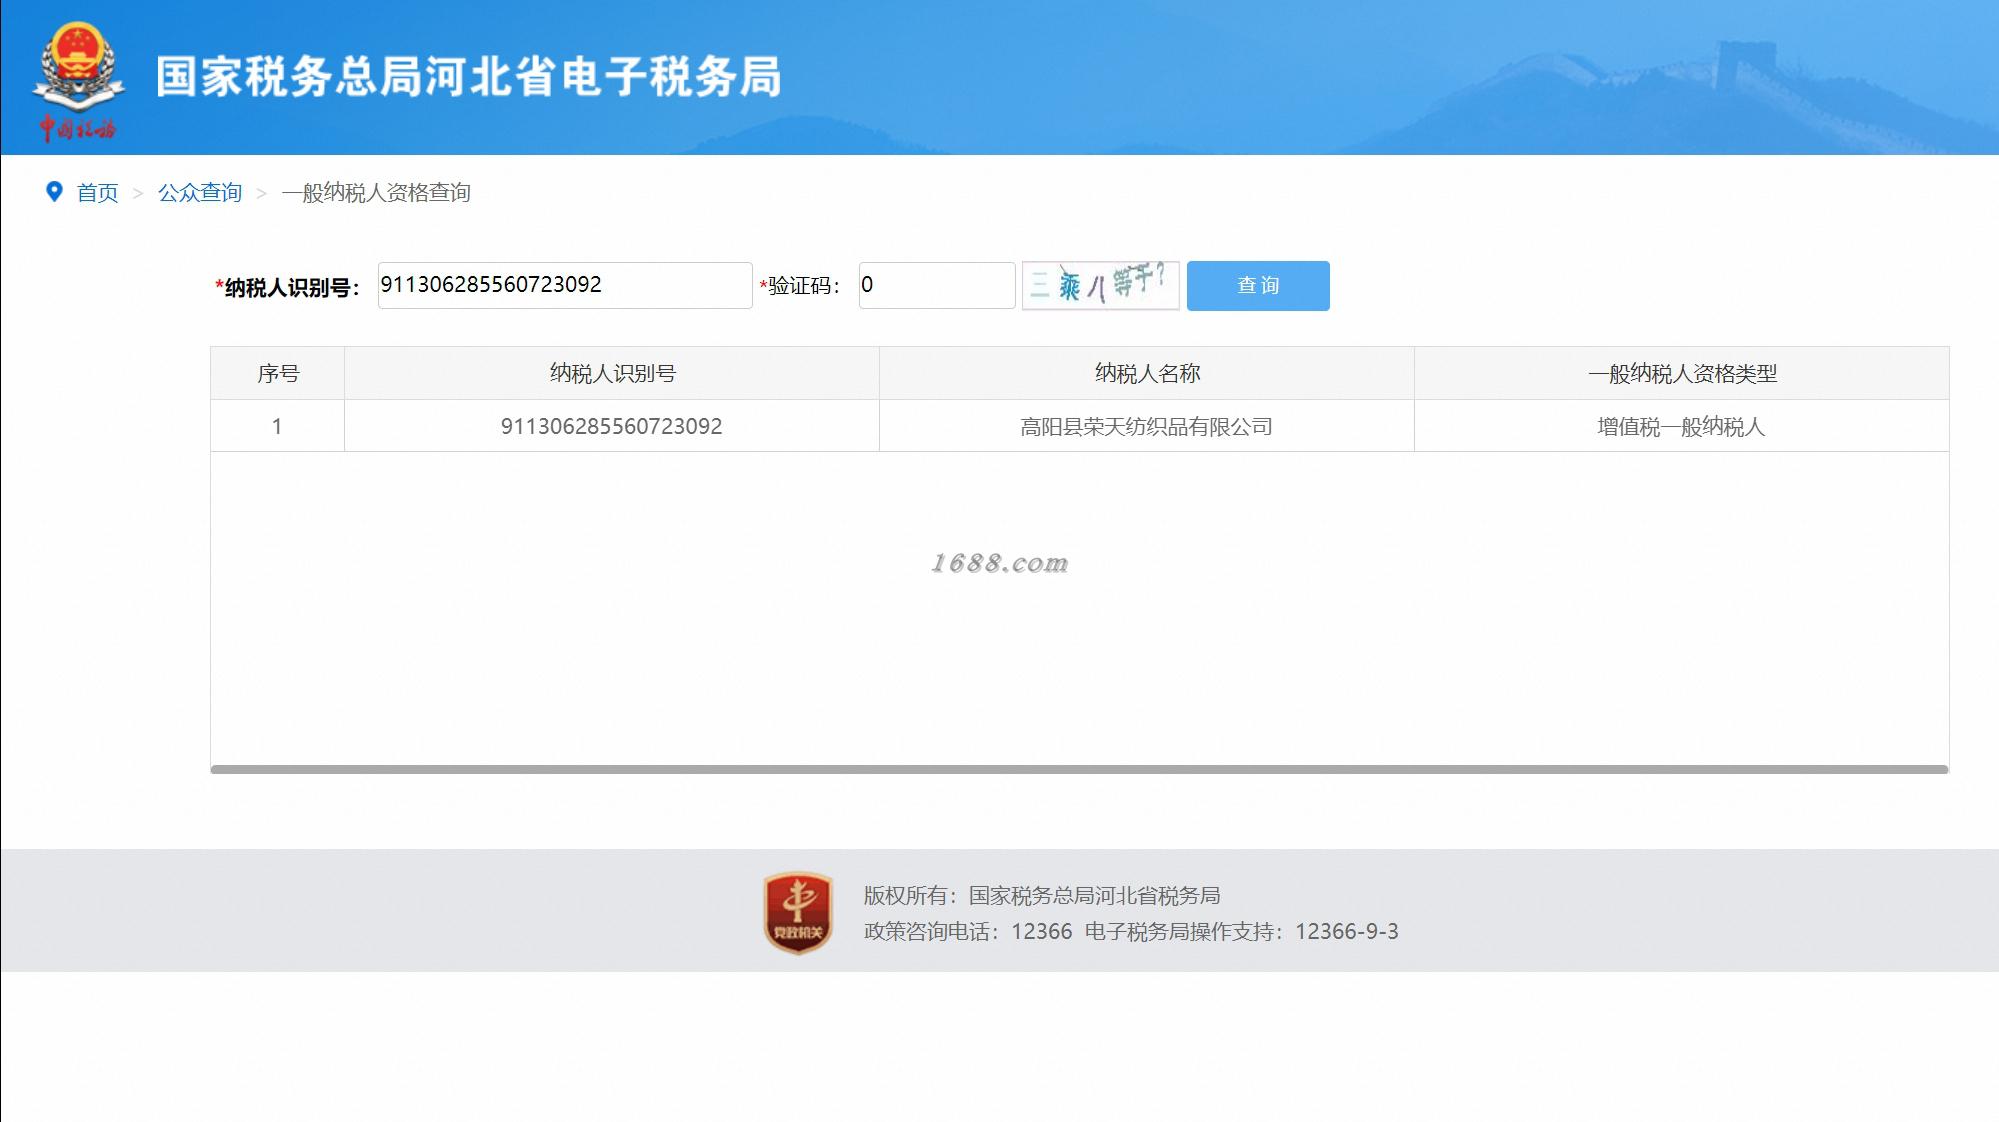This screenshot has width=1999, height=1122.
Task: Click the 纳税人名称 column header
Action: [1146, 374]
